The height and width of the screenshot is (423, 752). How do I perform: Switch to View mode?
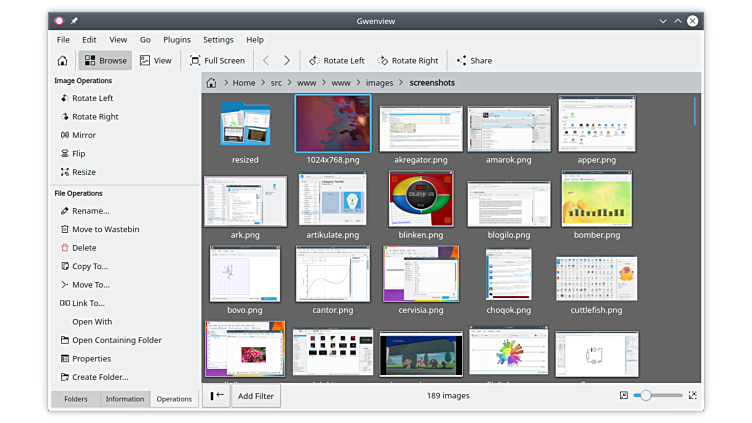155,60
